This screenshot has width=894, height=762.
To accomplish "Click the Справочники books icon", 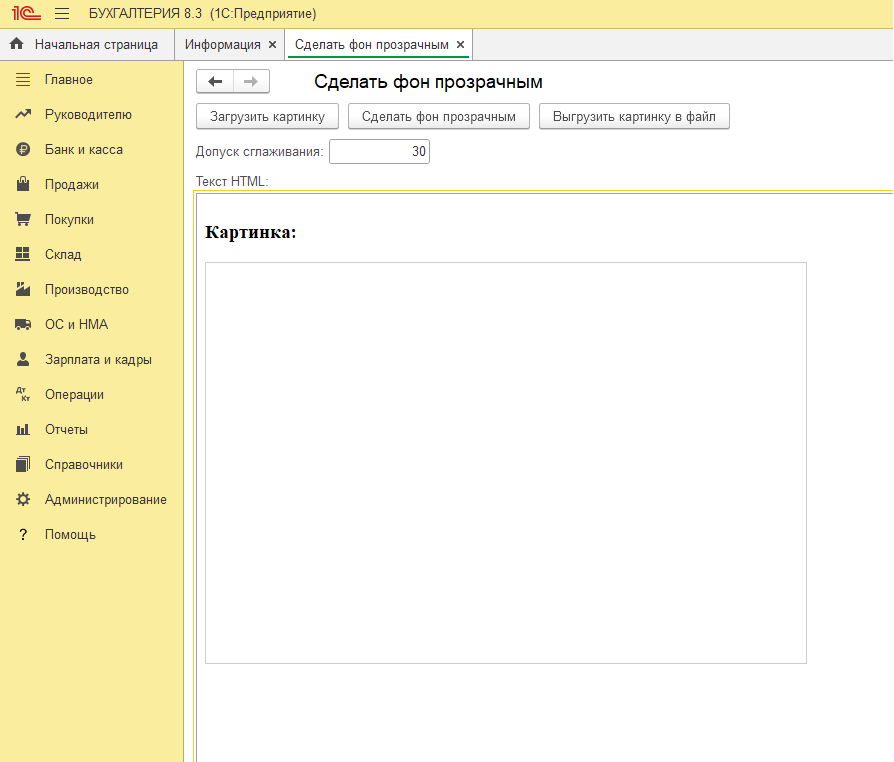I will pyautogui.click(x=23, y=464).
